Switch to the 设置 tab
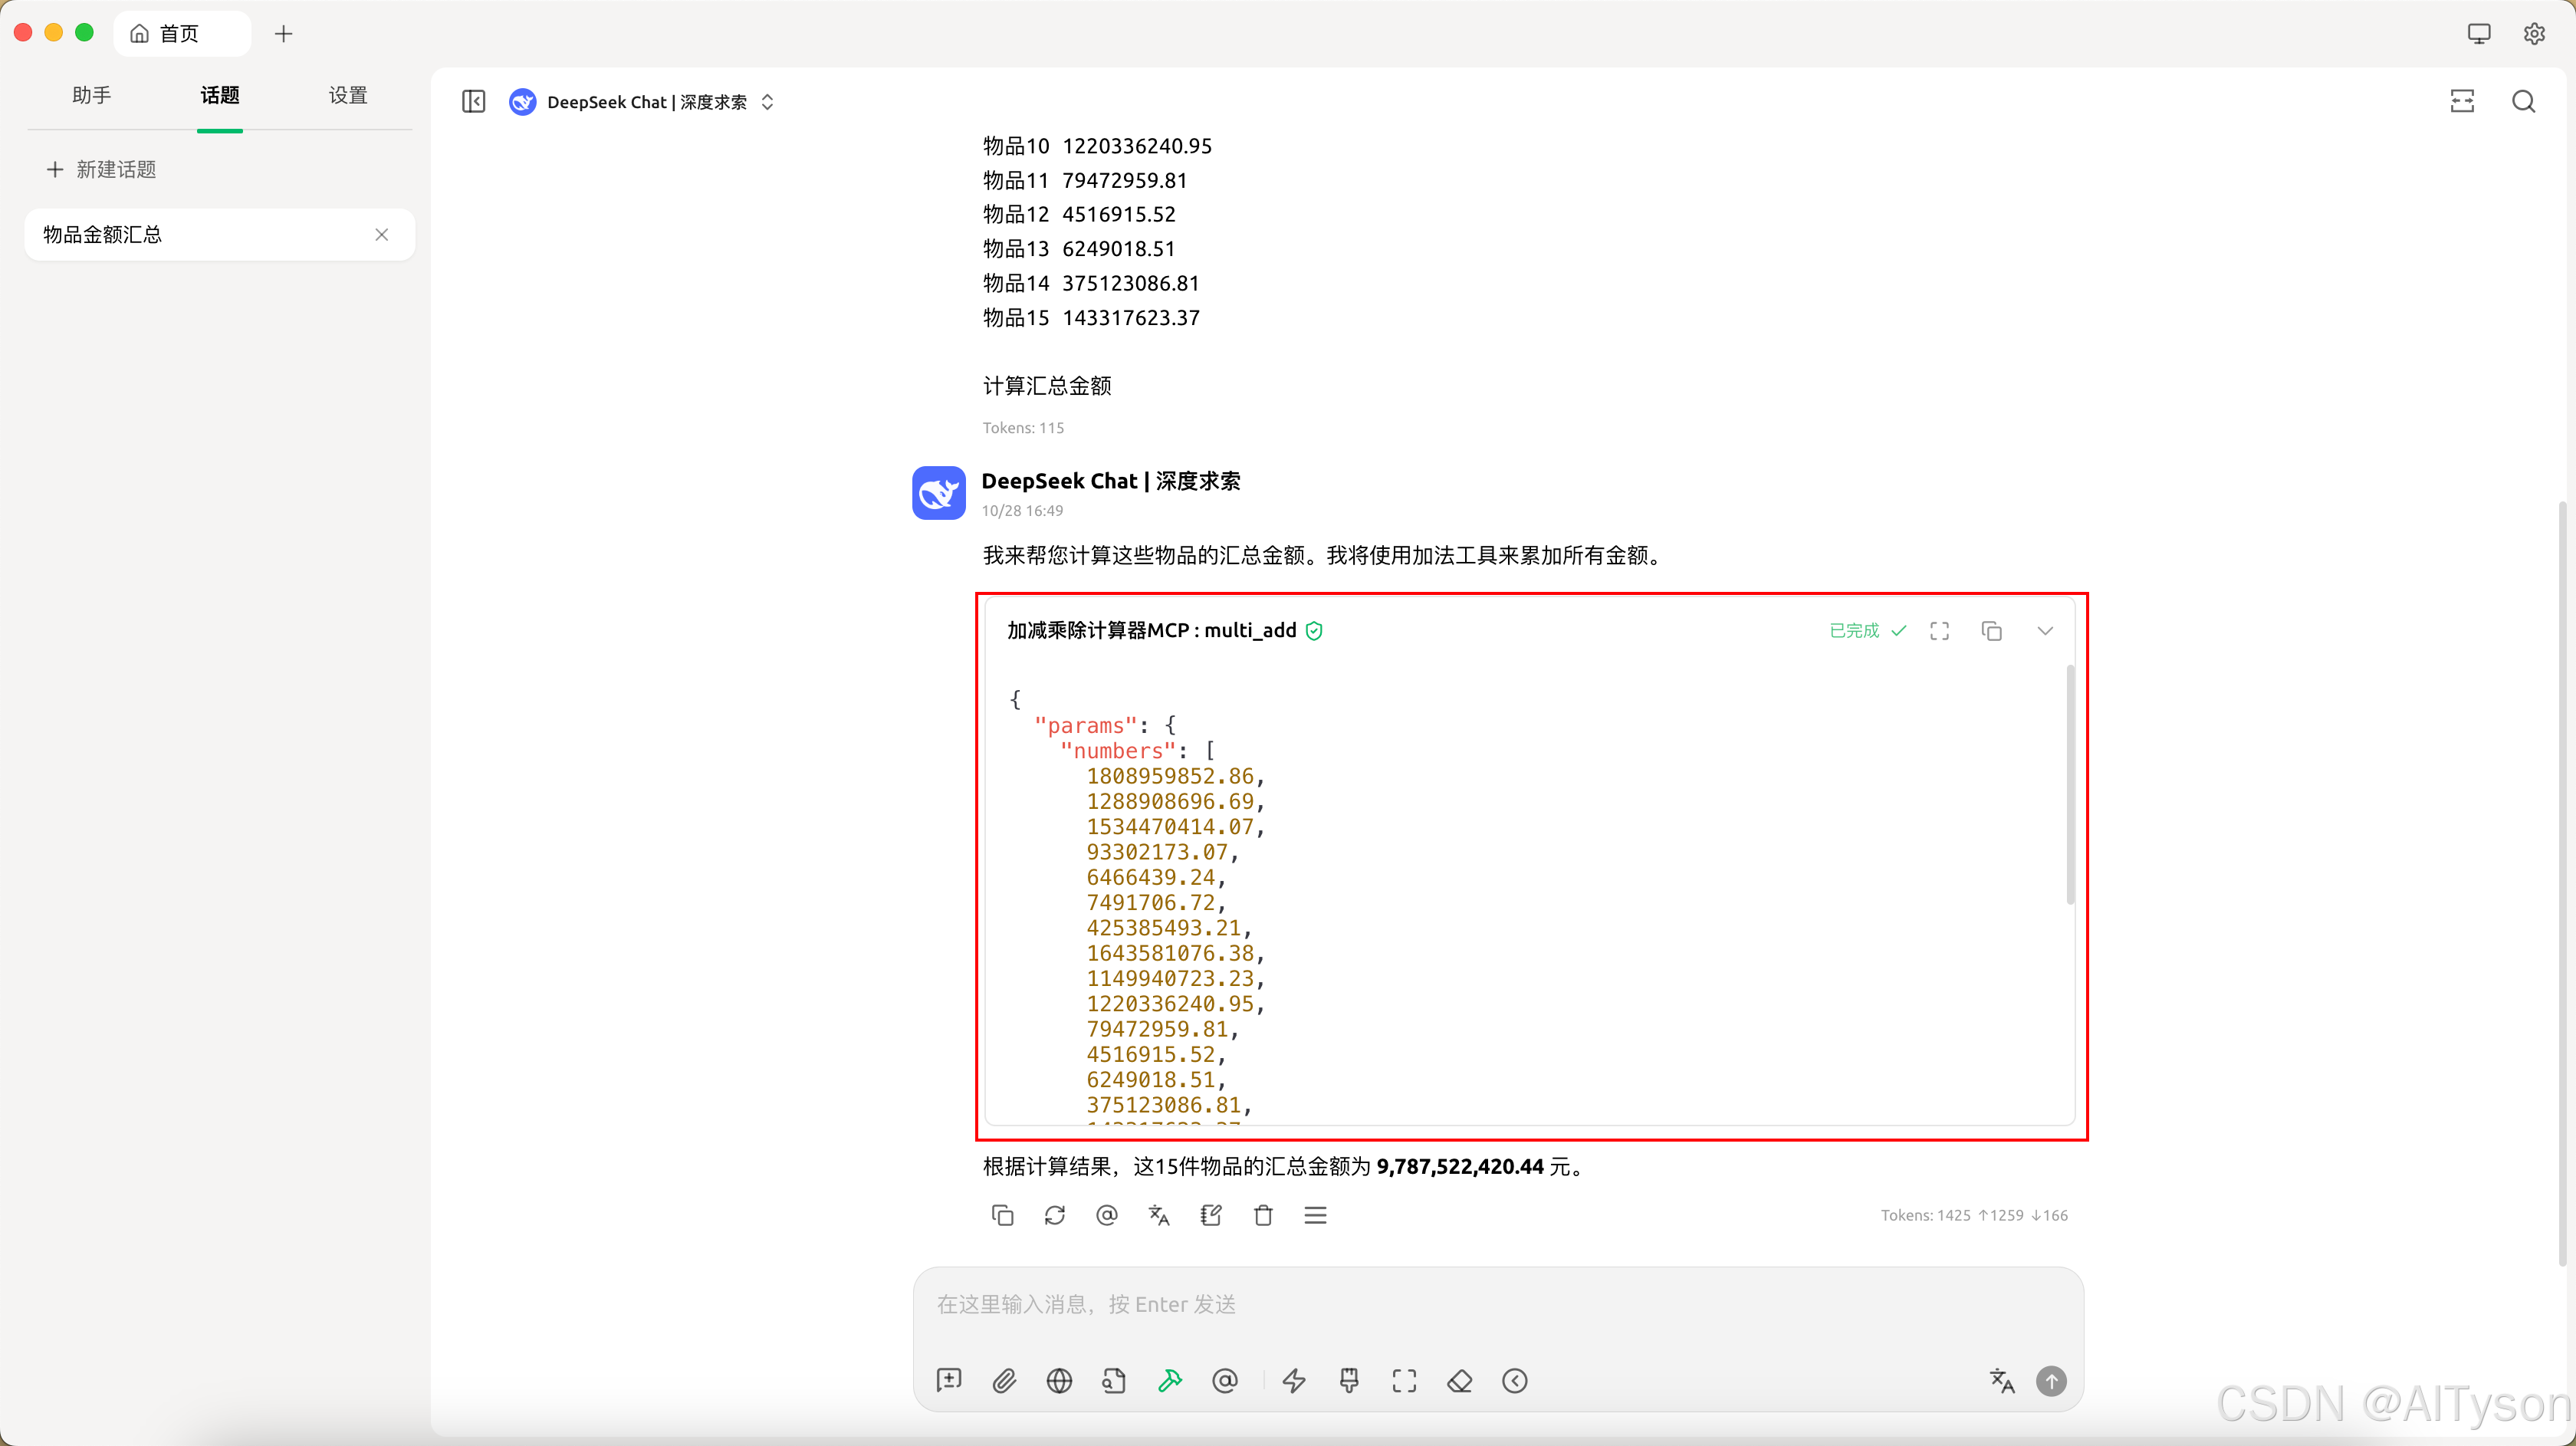The width and height of the screenshot is (2576, 1446). click(x=348, y=95)
